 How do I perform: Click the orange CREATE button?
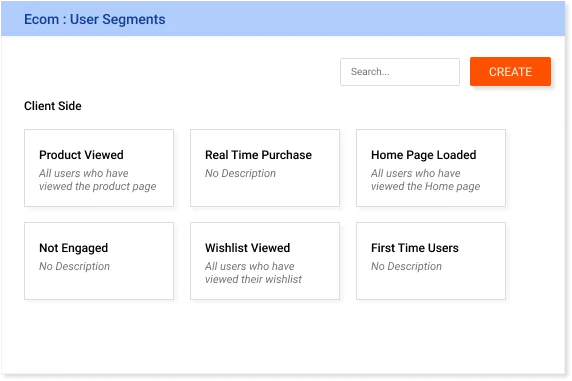pos(510,72)
